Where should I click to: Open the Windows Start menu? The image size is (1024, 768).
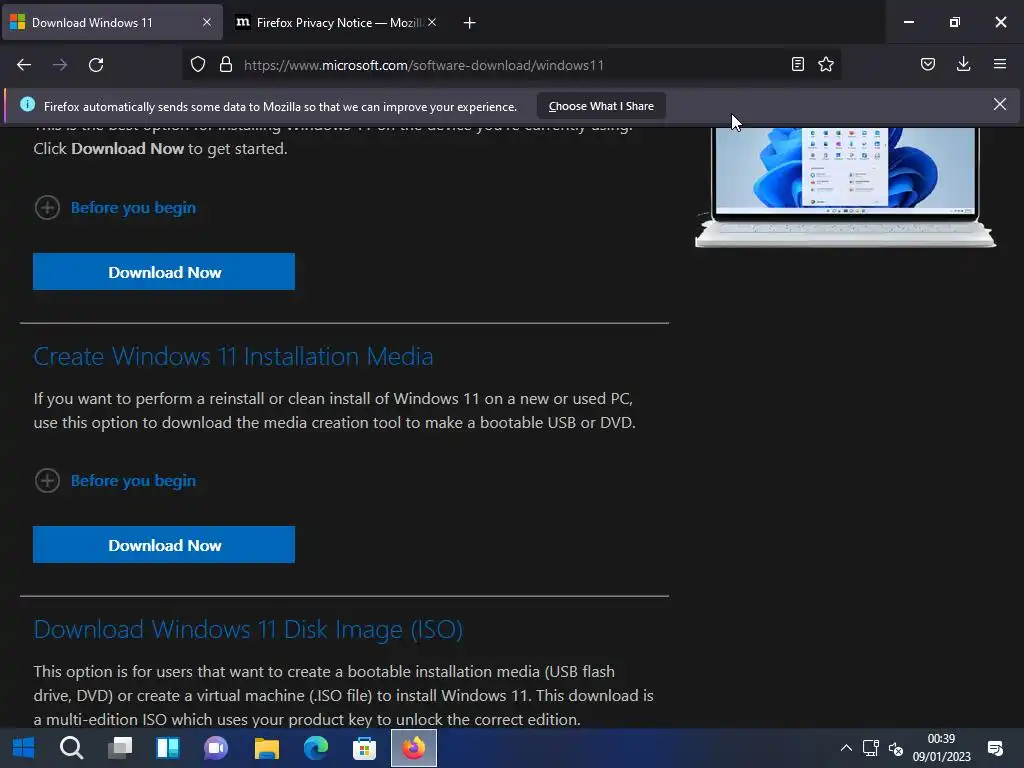pos(24,748)
